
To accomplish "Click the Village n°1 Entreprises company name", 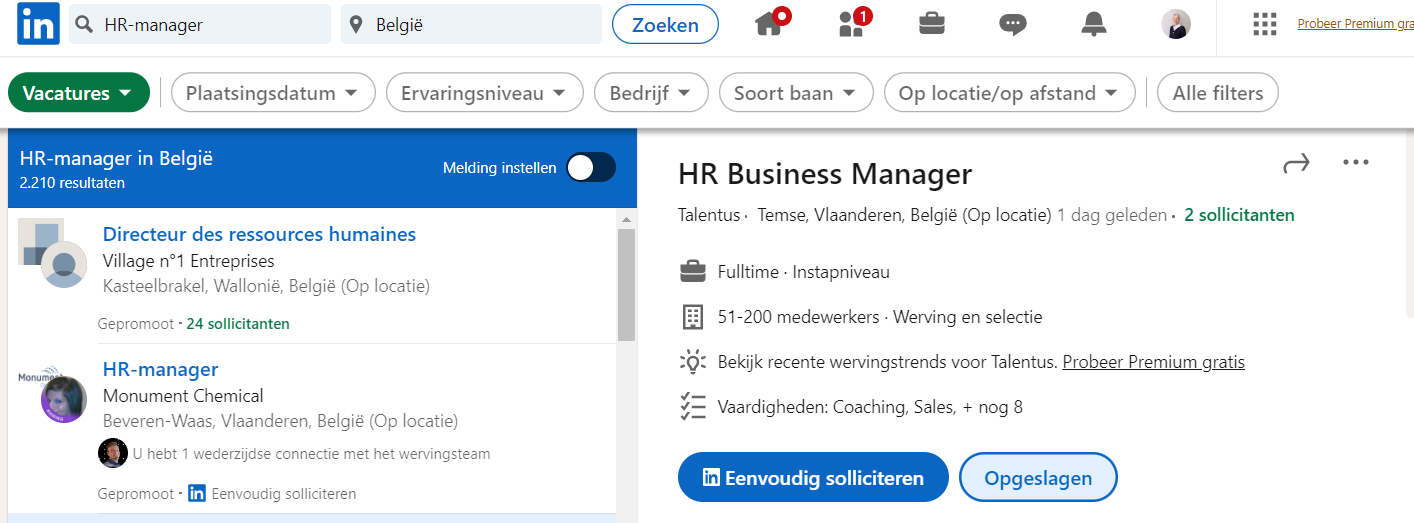I will pos(188,261).
